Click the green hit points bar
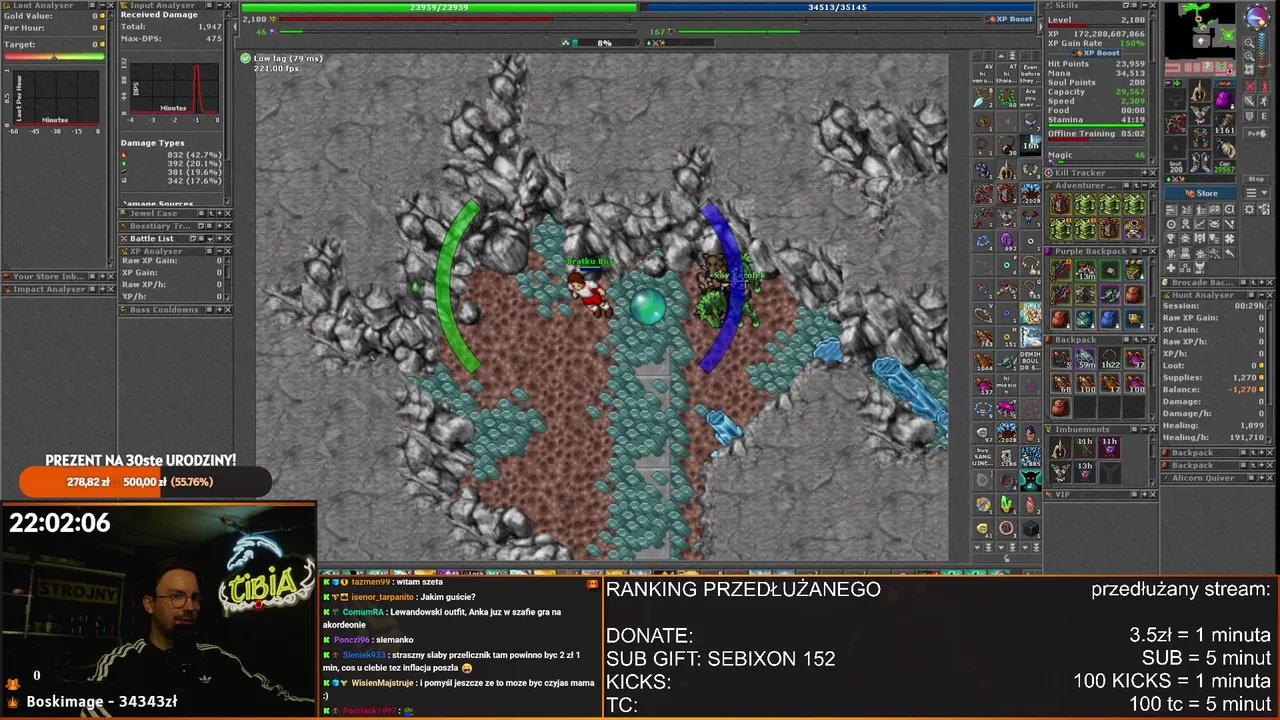Viewport: 1280px width, 720px height. [438, 7]
